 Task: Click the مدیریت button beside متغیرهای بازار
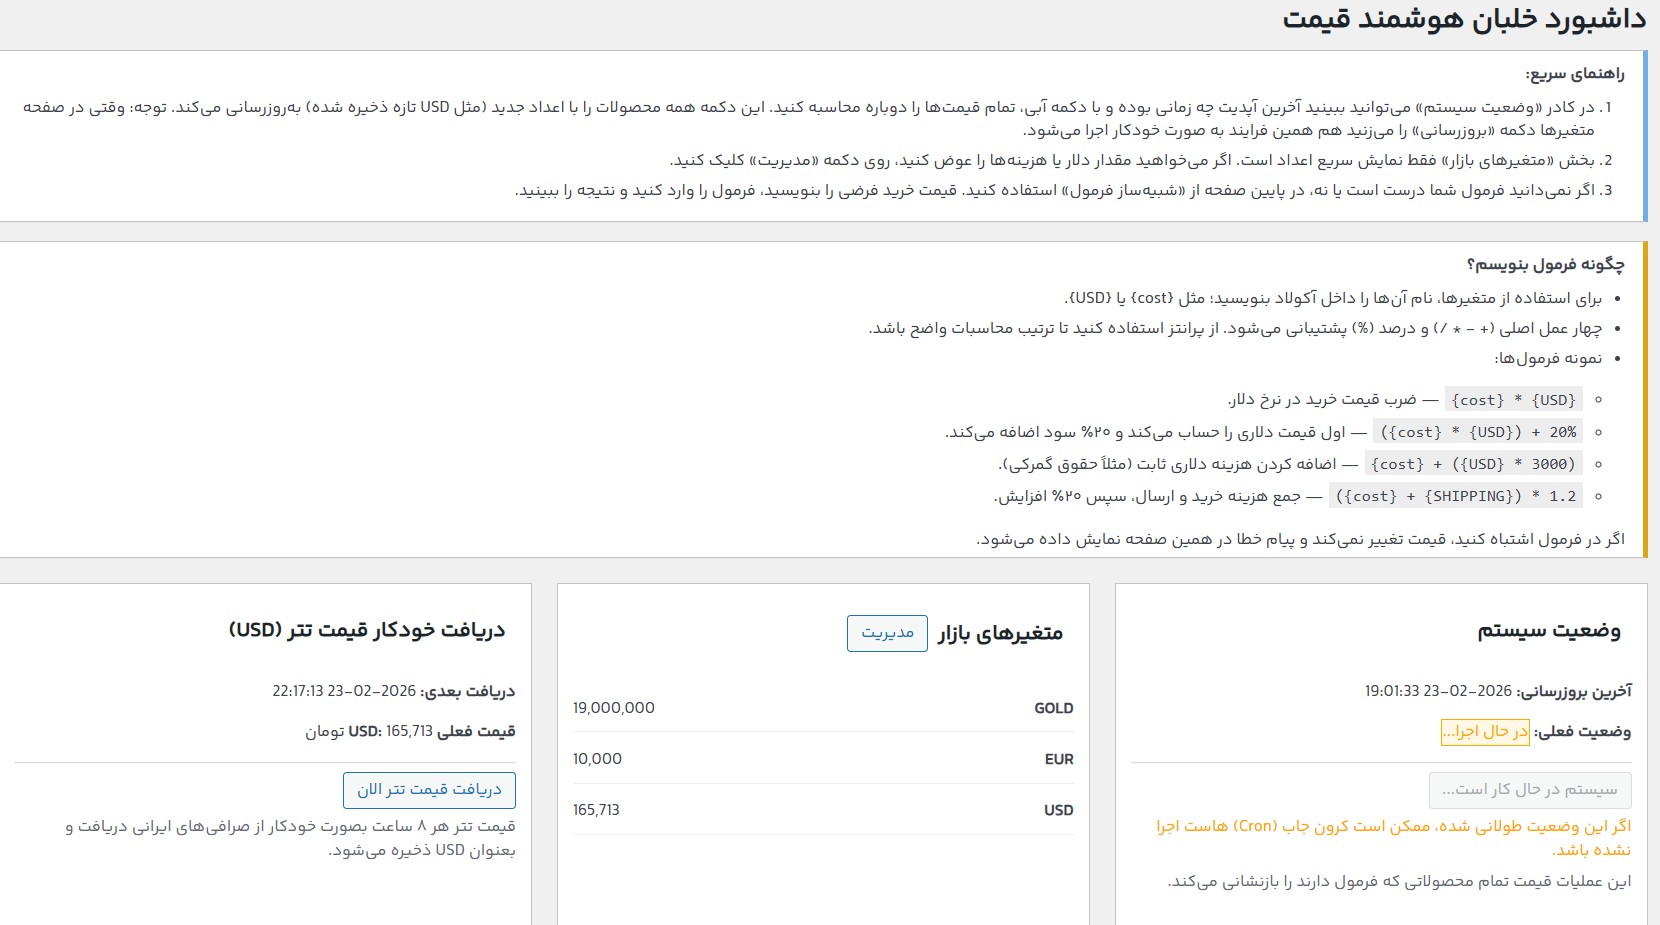click(x=887, y=633)
